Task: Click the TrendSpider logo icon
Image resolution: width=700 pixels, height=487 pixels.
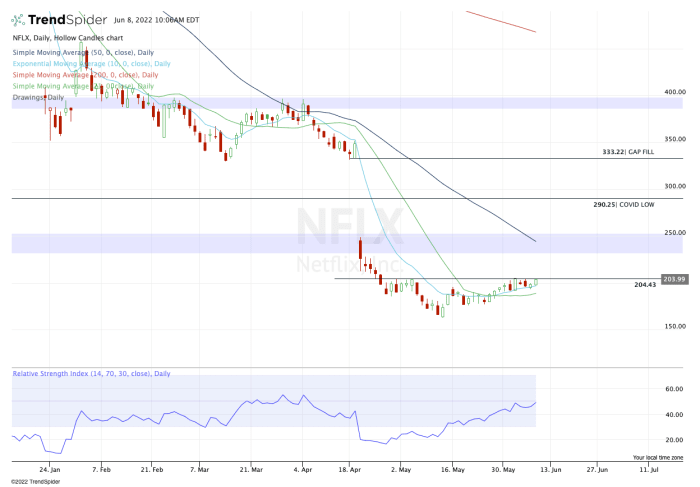Action: coord(18,19)
